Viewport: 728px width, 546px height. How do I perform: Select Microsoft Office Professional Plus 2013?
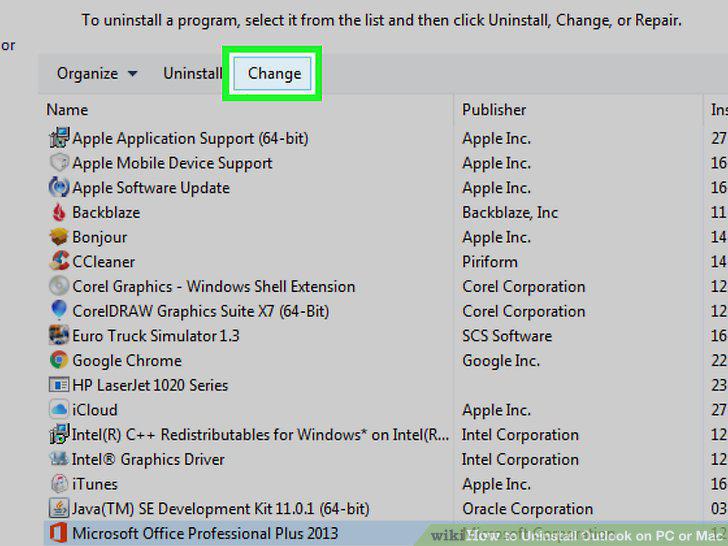(205, 533)
